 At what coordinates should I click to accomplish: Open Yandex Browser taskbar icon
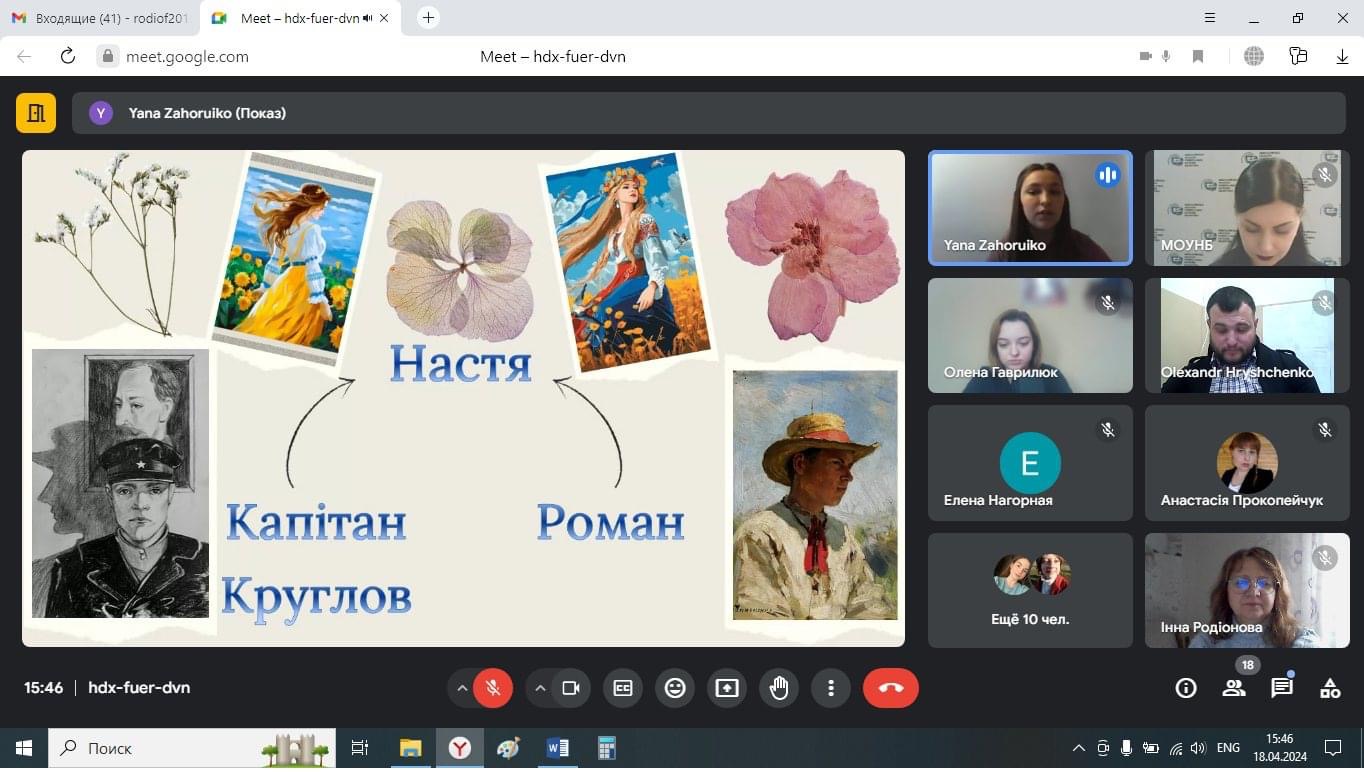(x=459, y=748)
